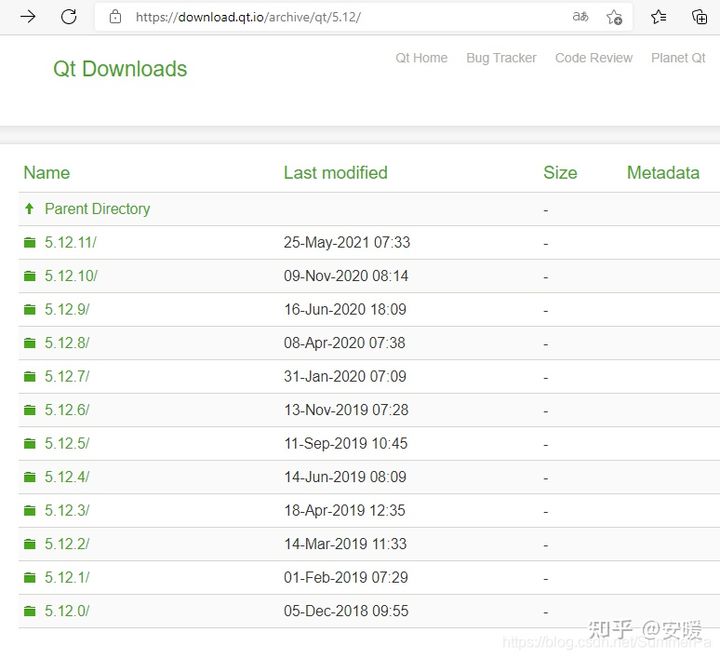Open the collections icon
Screen dimensions: 720x659
coord(699,17)
